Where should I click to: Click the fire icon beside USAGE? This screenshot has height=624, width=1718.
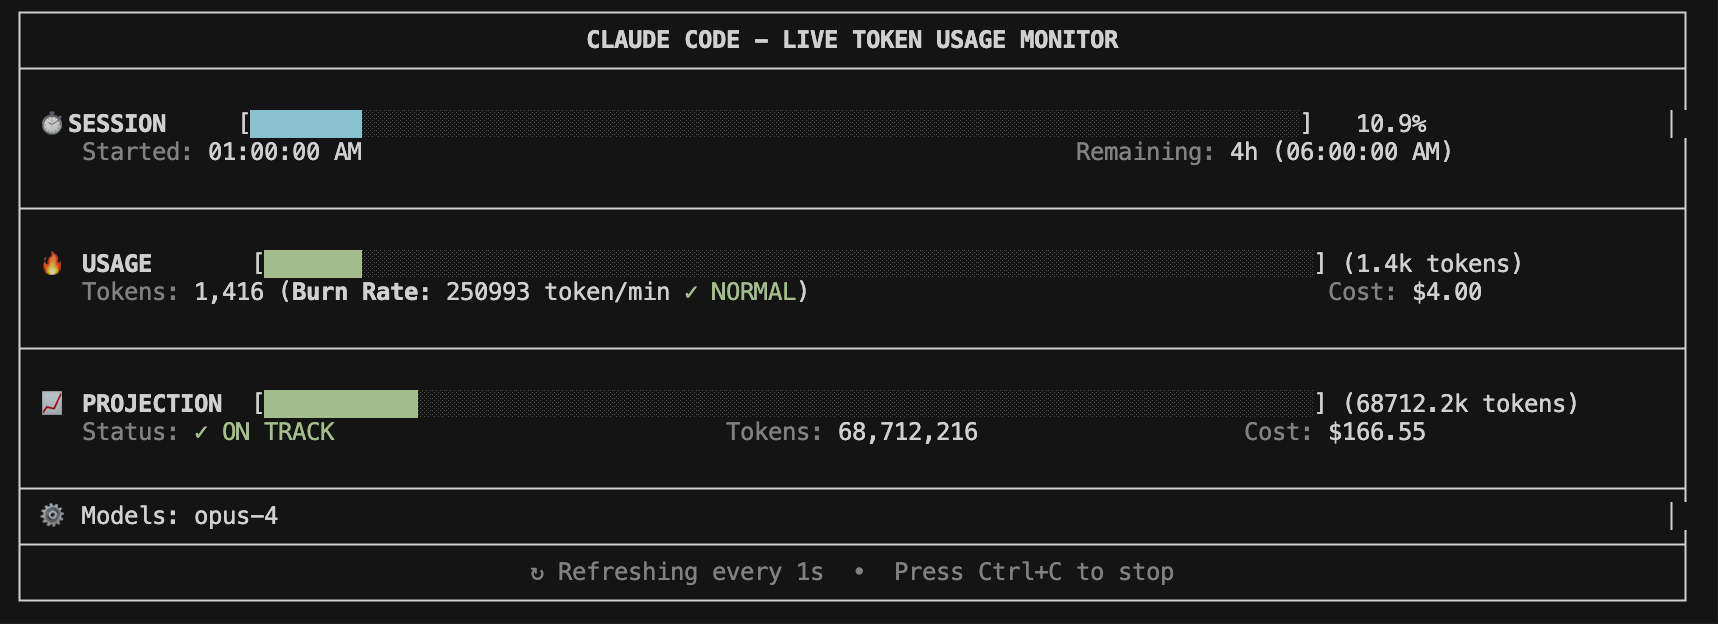(x=52, y=263)
